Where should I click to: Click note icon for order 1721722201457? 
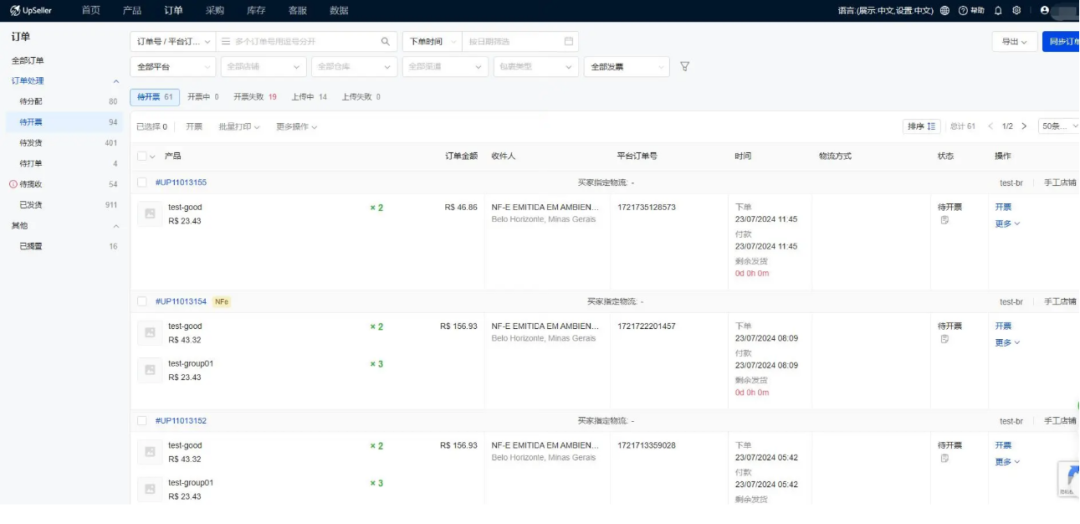tap(944, 339)
